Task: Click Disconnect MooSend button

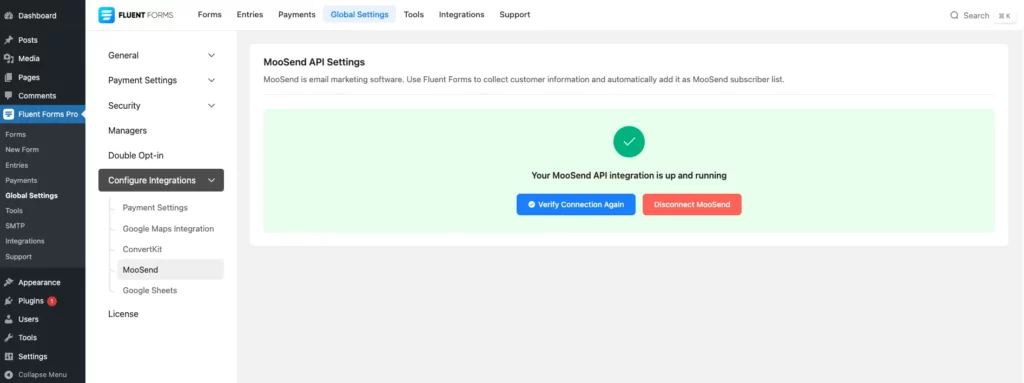Action: (x=692, y=205)
